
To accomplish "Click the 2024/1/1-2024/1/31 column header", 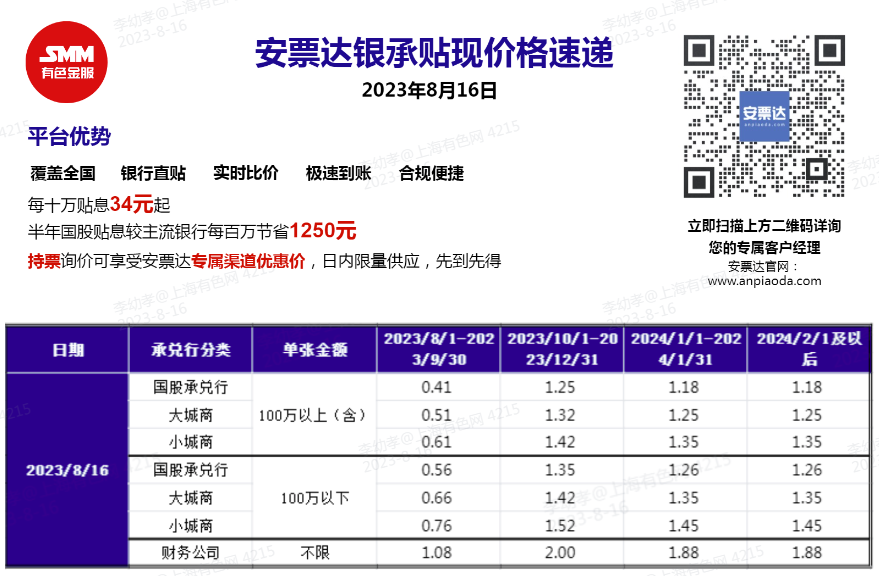I will click(685, 349).
